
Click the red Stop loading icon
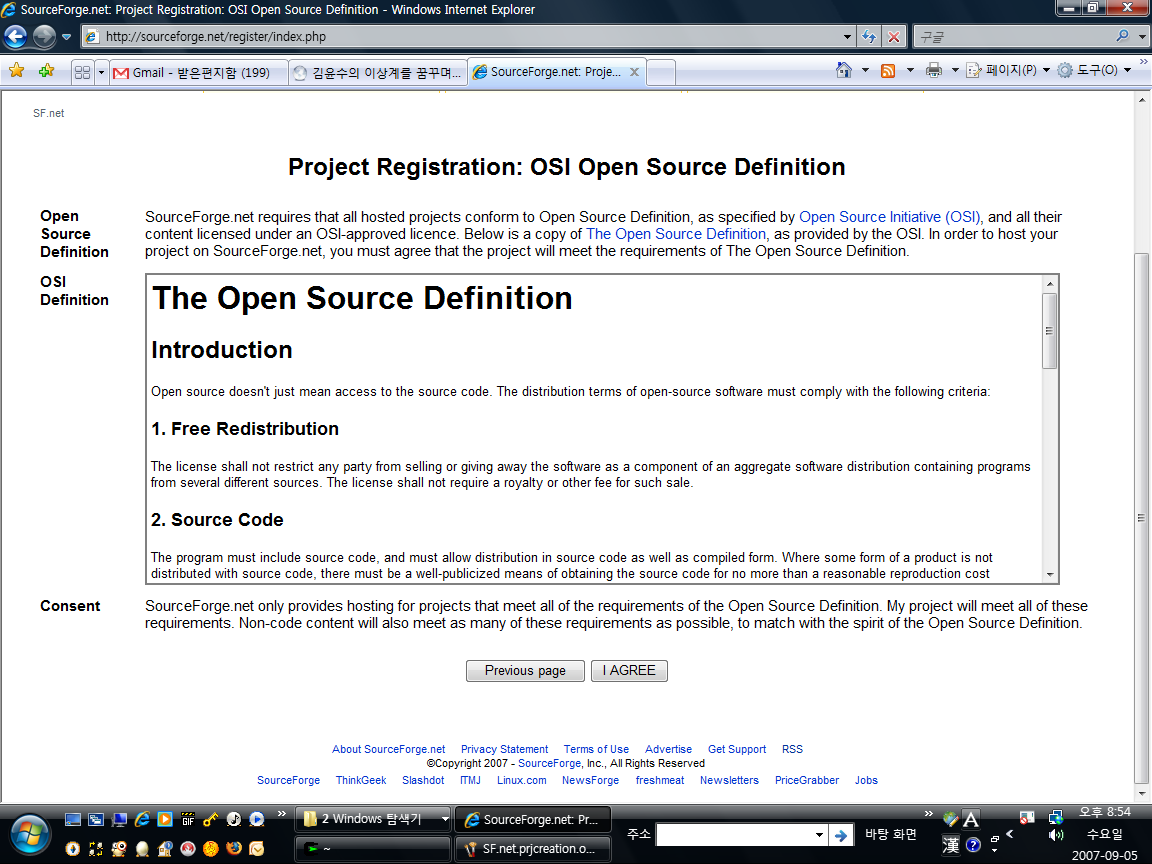click(x=893, y=36)
